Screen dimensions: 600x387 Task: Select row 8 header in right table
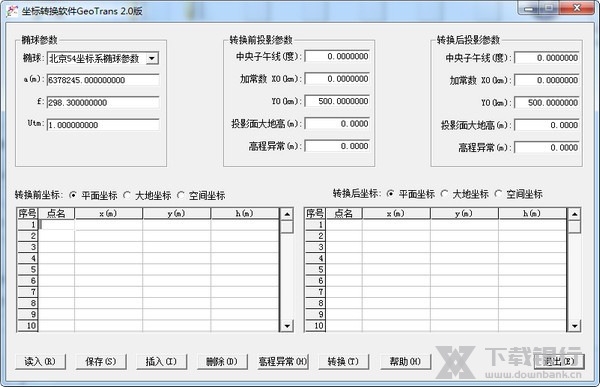(x=316, y=303)
